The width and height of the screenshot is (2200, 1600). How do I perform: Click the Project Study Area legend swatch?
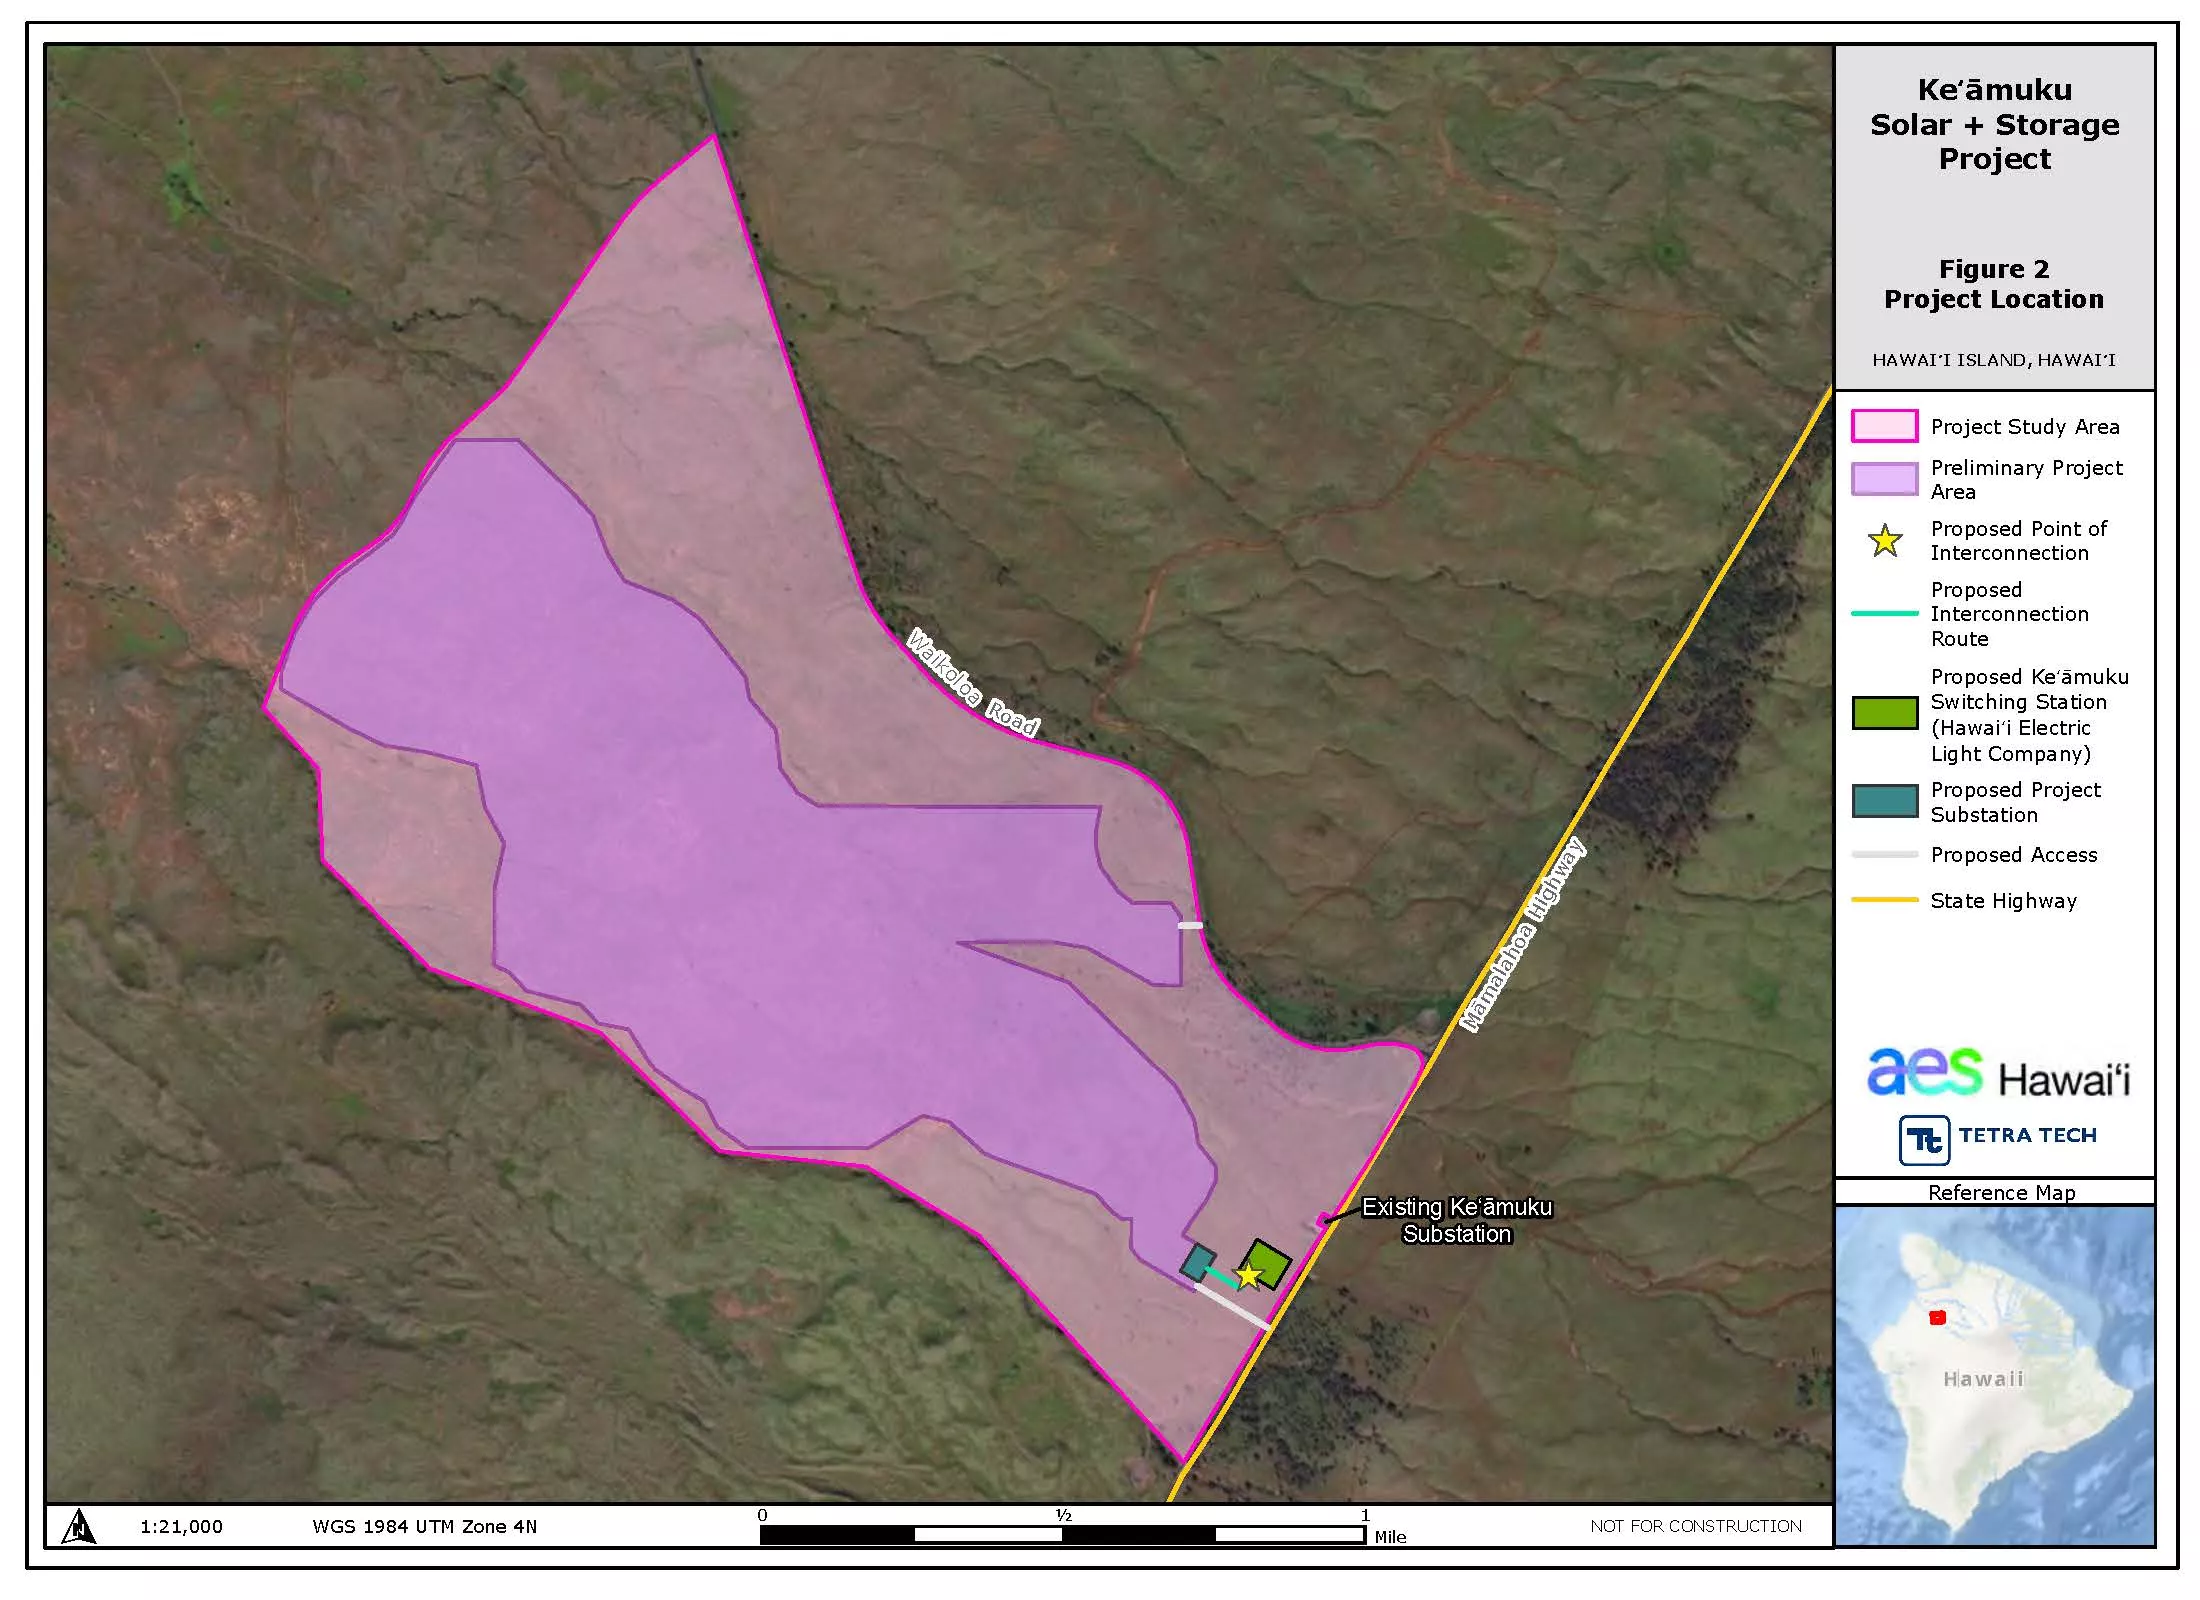1884,426
